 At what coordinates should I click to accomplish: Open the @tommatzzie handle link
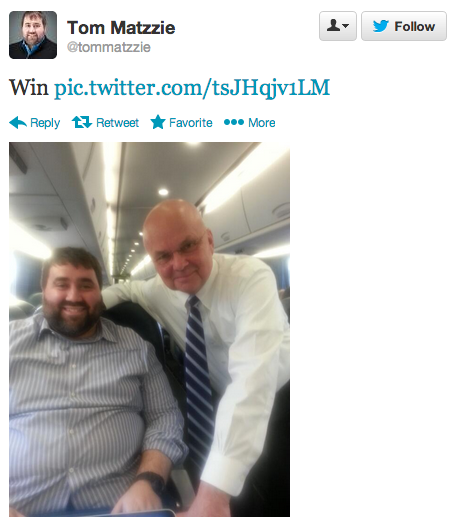(x=109, y=47)
